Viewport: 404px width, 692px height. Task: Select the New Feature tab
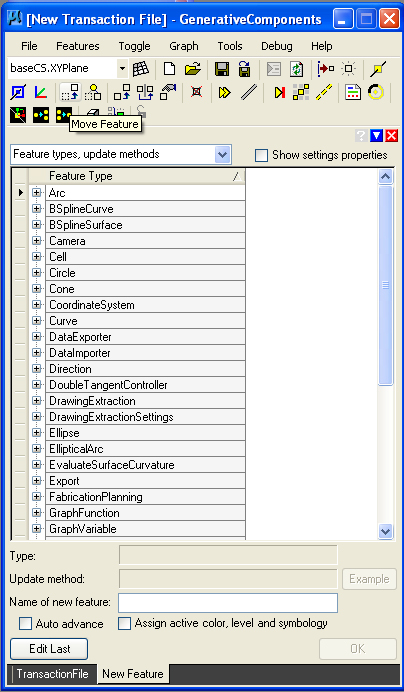133,674
